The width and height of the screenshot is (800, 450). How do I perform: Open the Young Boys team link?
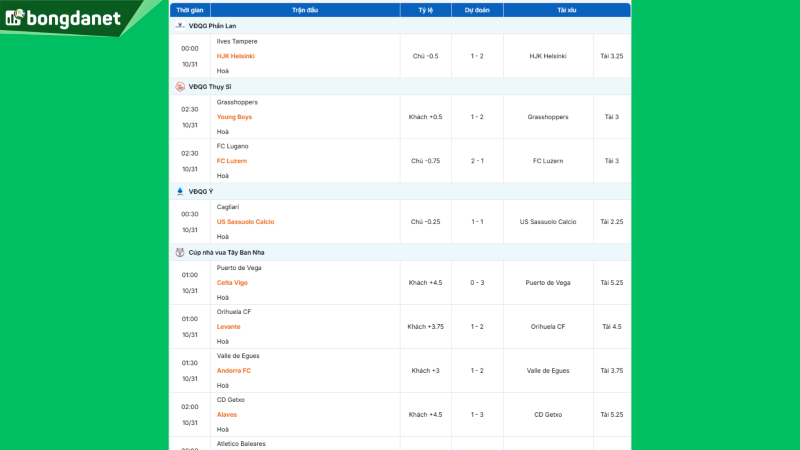tap(234, 117)
